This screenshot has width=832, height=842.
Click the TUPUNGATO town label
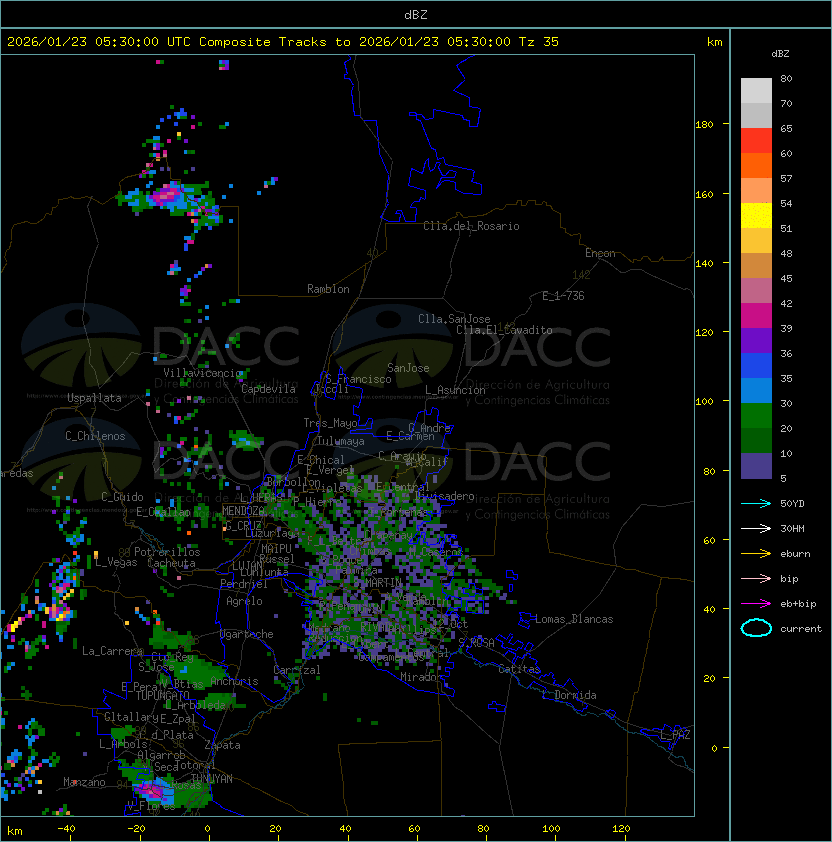(x=163, y=695)
